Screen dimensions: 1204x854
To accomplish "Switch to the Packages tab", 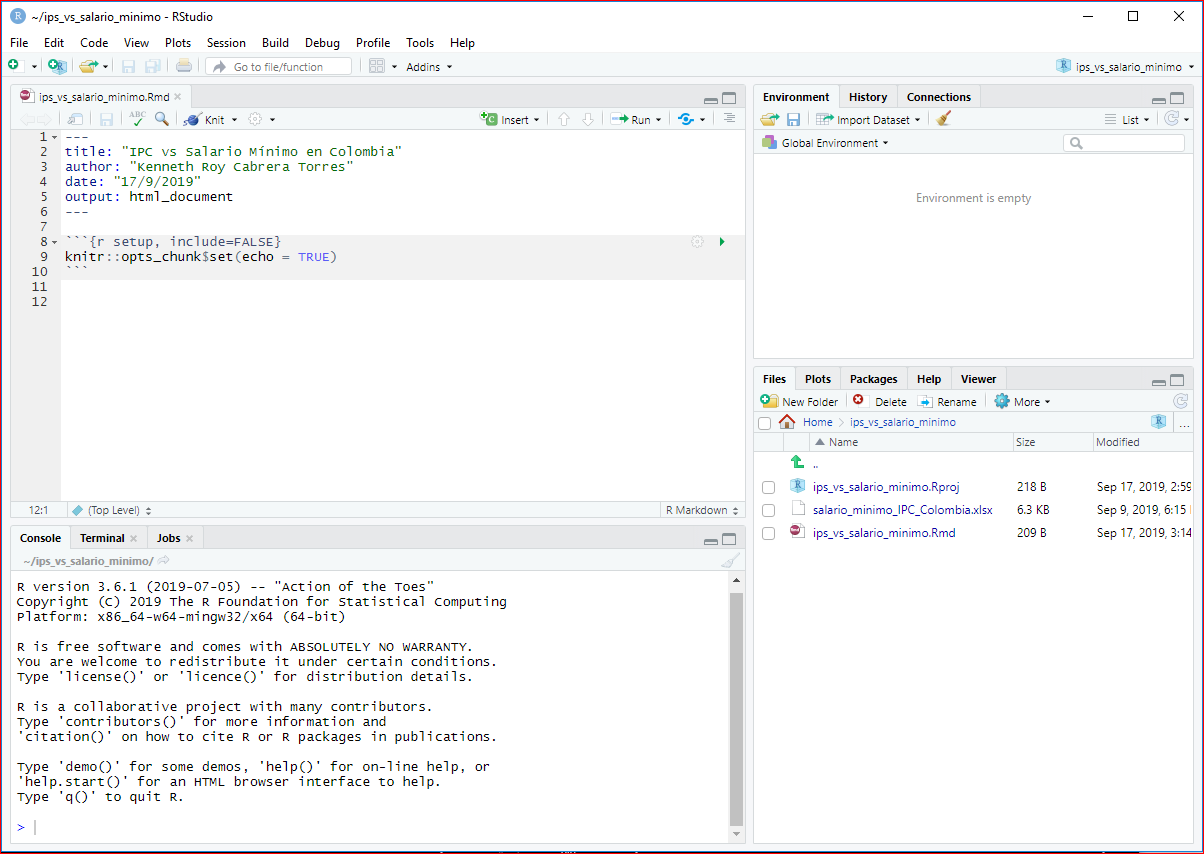I will tap(874, 379).
